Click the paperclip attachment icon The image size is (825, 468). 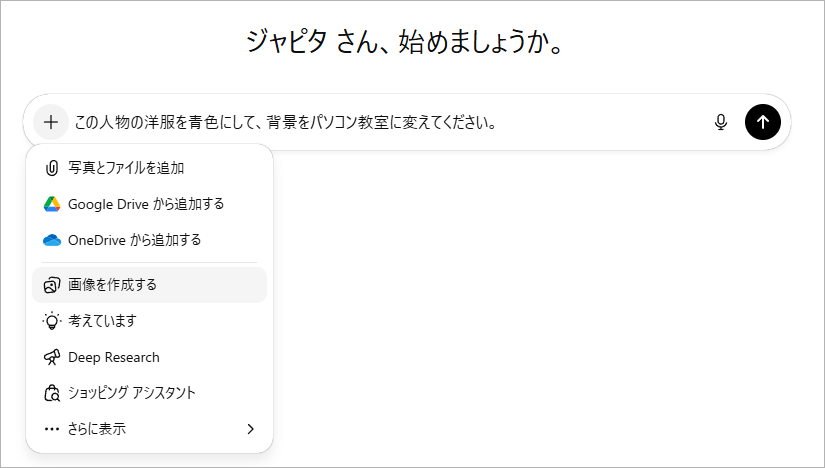pos(52,168)
